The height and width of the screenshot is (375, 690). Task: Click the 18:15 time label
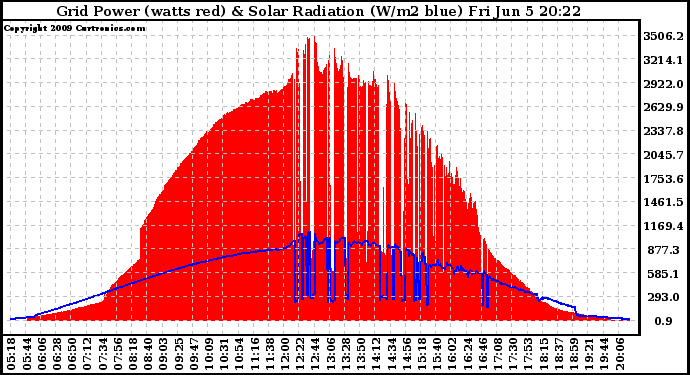(543, 354)
